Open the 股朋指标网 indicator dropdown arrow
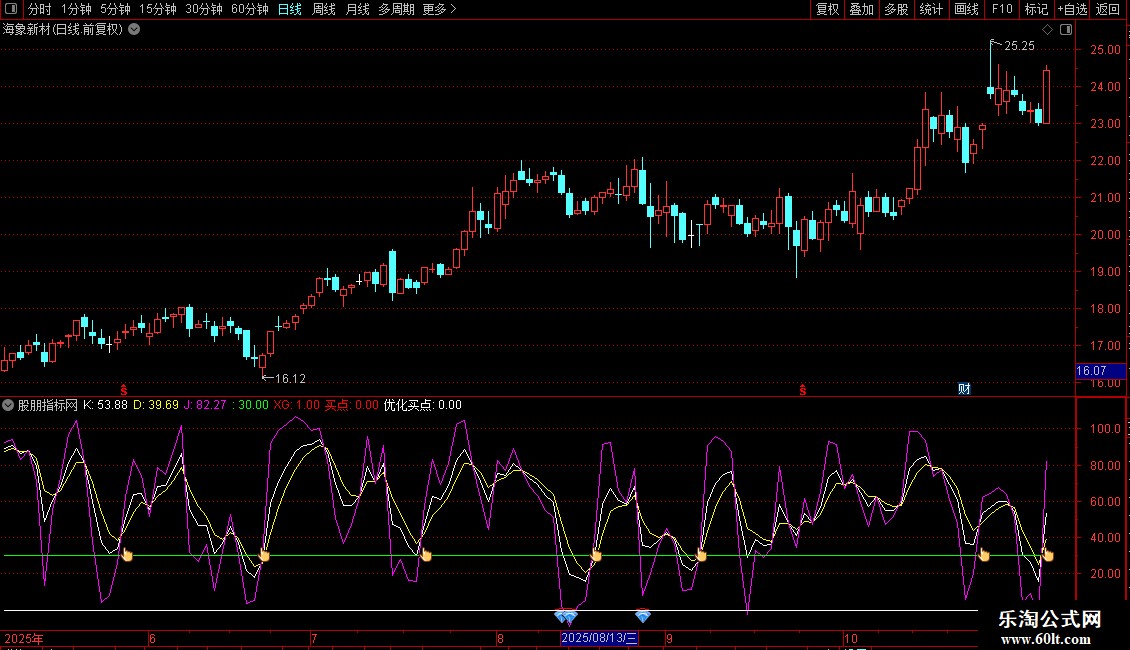This screenshot has width=1130, height=650. coord(9,405)
